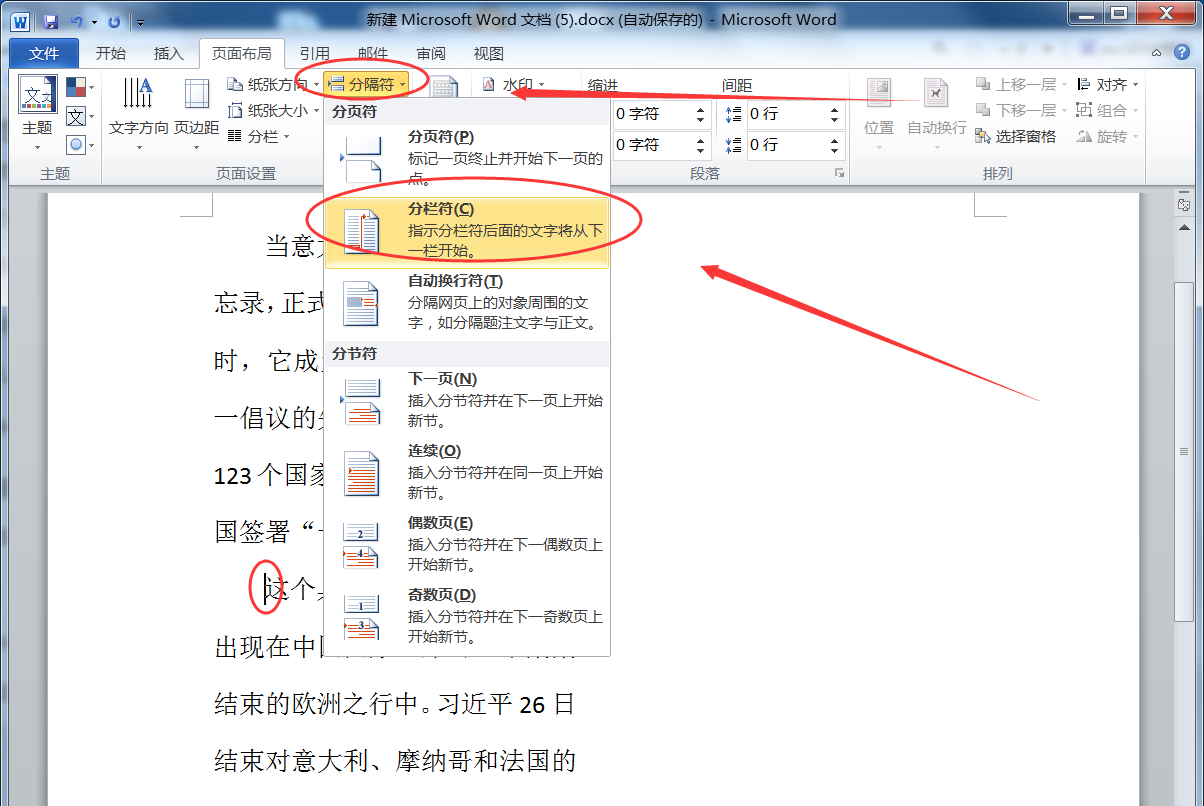Open the 纸张大小 paper size dropdown
1204x806 pixels.
point(273,111)
